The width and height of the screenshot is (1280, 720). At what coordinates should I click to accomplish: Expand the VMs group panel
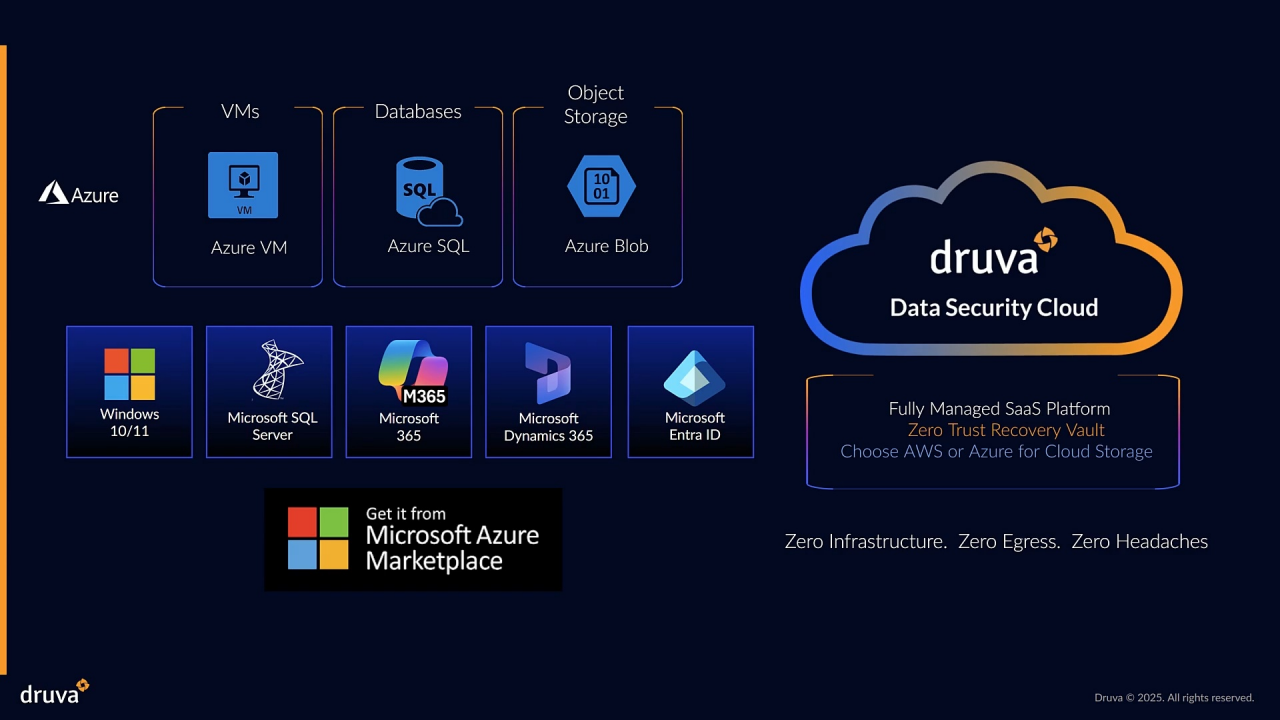(237, 196)
